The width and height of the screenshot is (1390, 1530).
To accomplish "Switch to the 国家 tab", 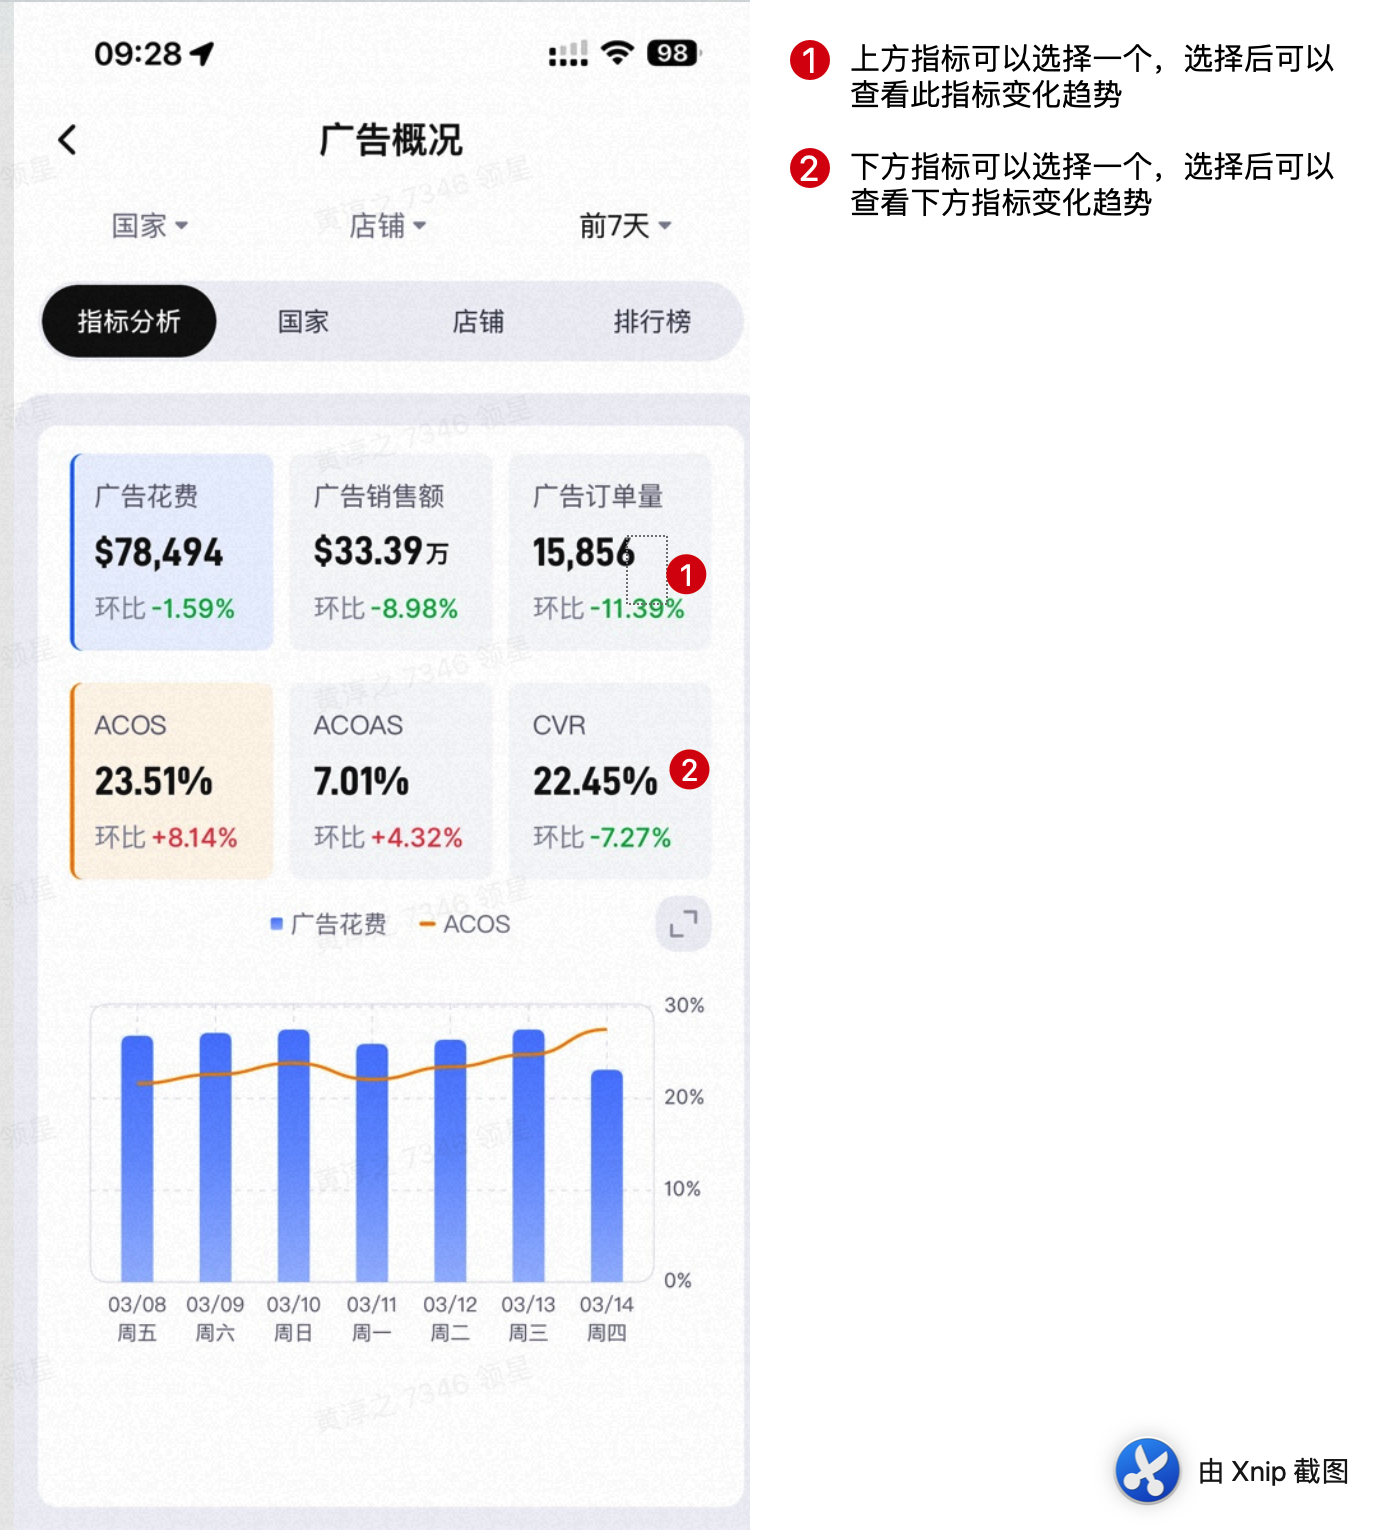I will click(303, 321).
